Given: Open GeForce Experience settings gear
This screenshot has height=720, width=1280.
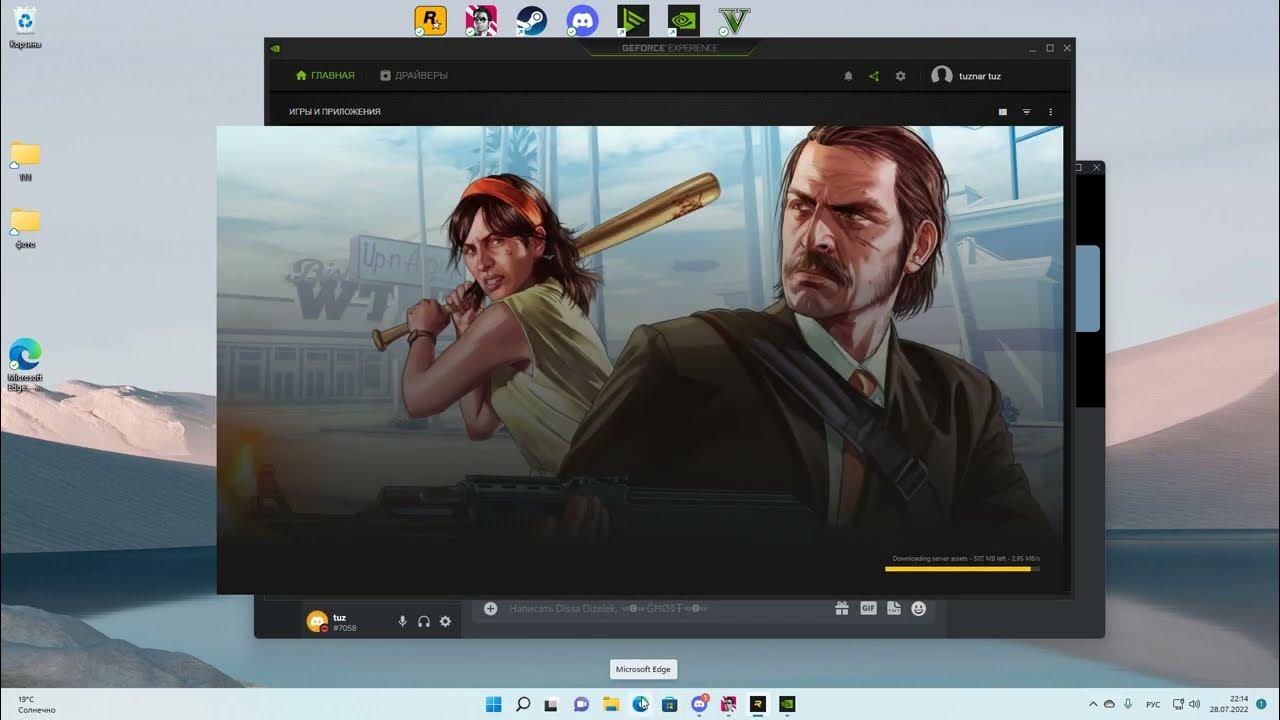Looking at the screenshot, I should pyautogui.click(x=900, y=76).
